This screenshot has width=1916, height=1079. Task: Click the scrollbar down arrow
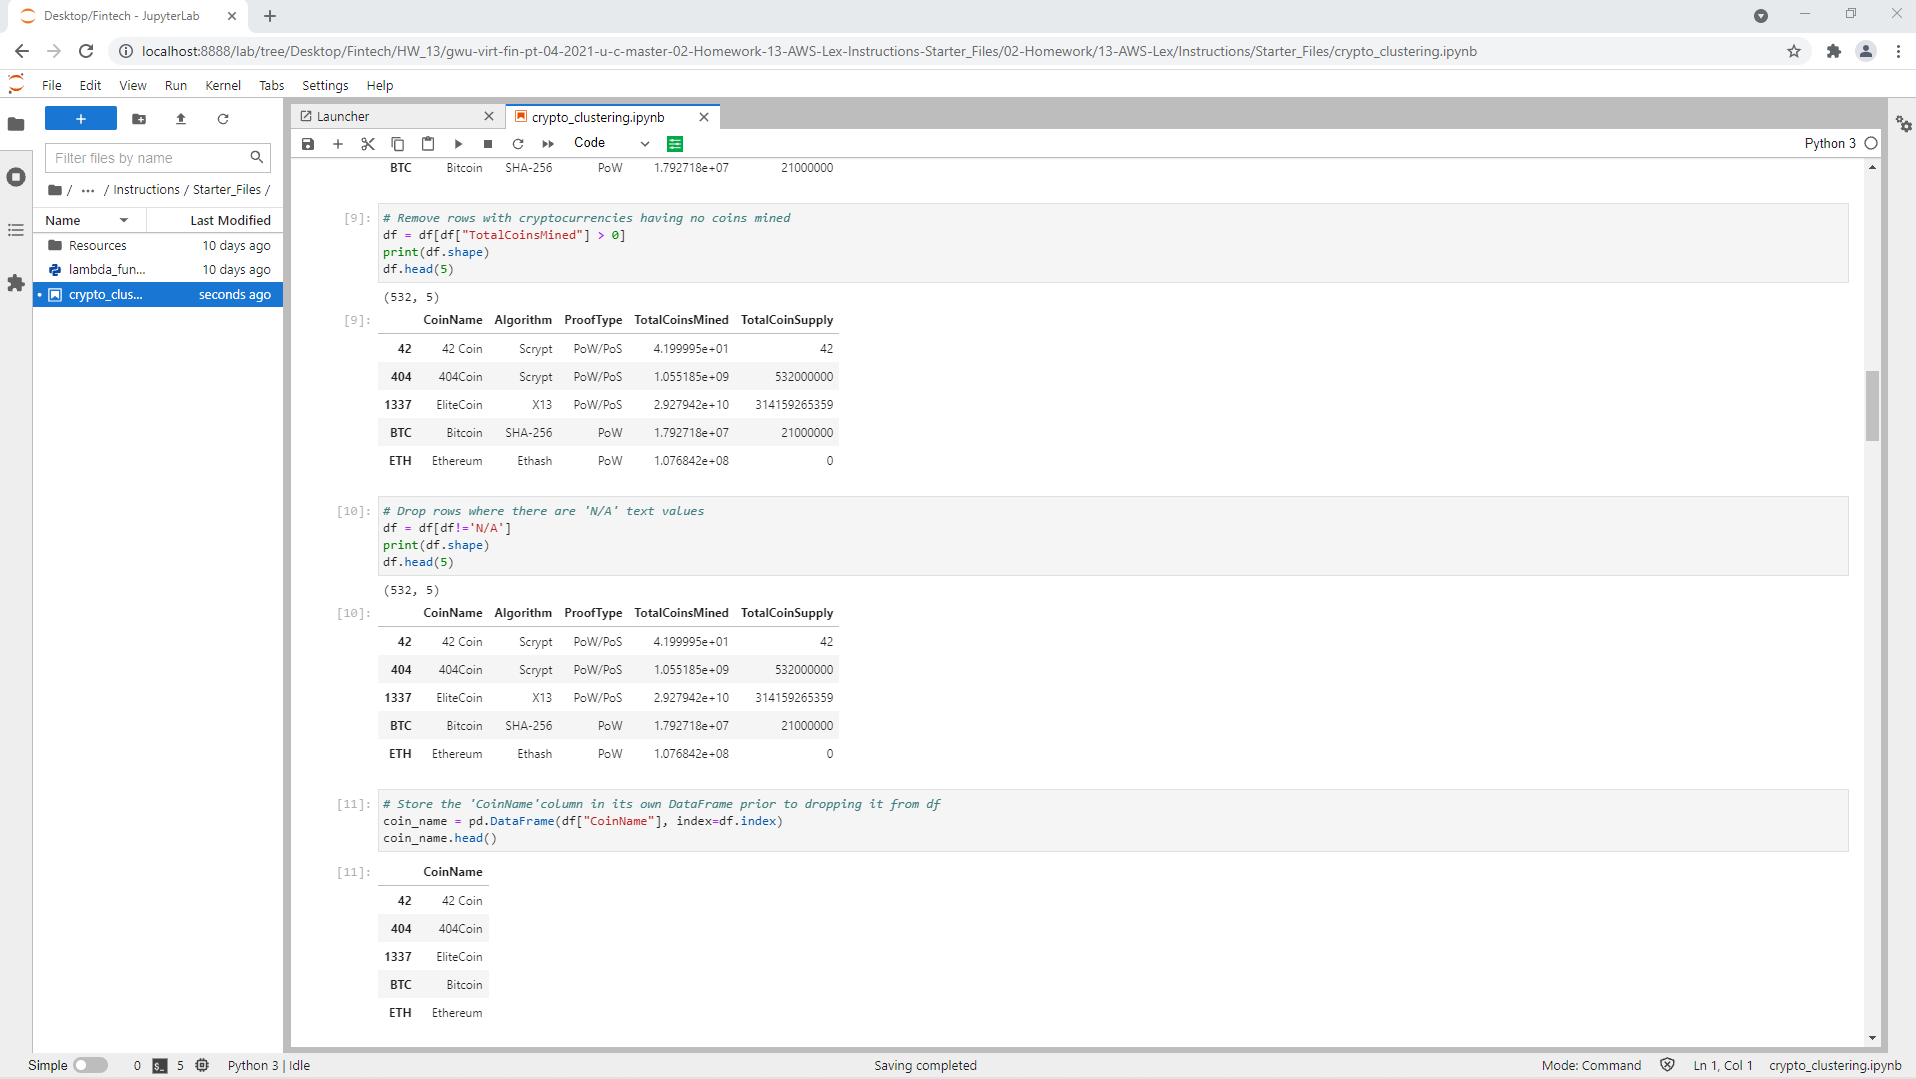click(x=1872, y=1039)
